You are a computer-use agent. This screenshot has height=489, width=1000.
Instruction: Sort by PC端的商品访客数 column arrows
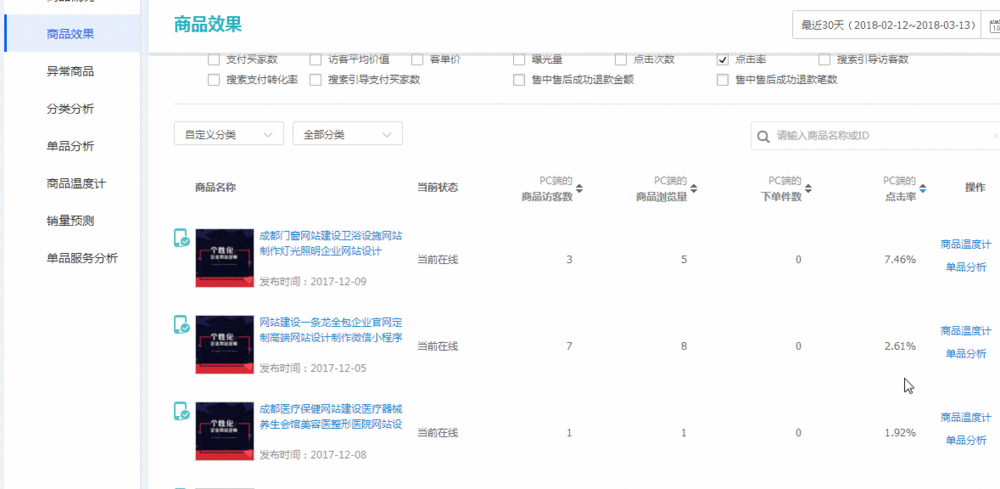579,189
